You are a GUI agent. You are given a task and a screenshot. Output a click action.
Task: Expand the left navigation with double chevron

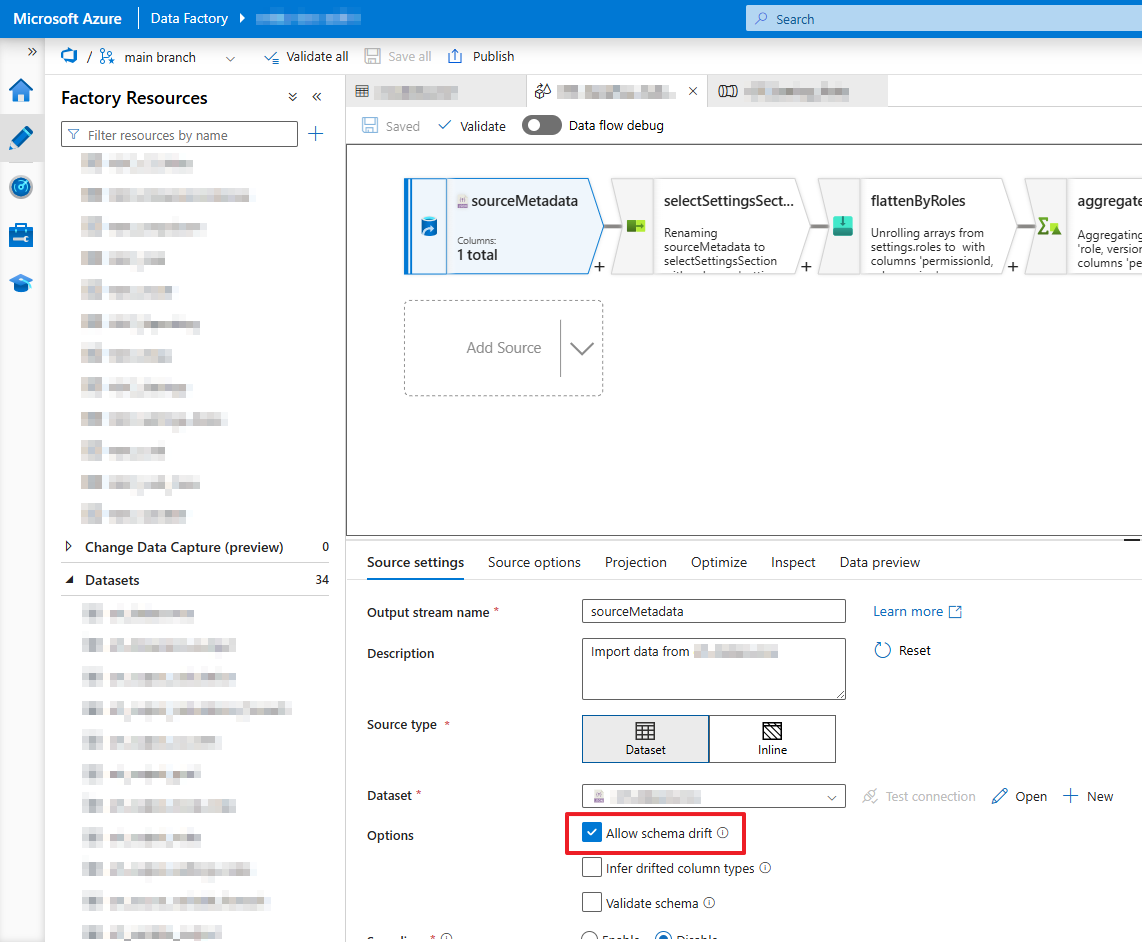[32, 52]
